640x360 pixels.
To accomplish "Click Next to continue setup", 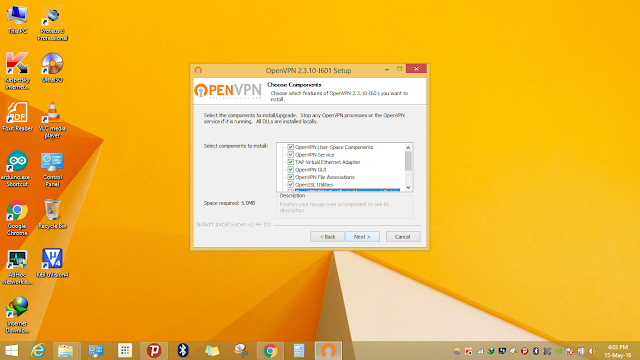I will pos(362,237).
